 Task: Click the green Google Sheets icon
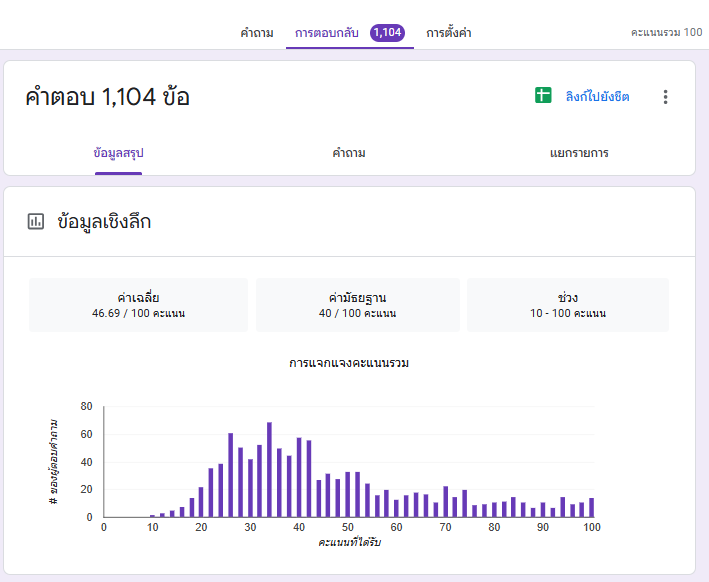pos(543,96)
